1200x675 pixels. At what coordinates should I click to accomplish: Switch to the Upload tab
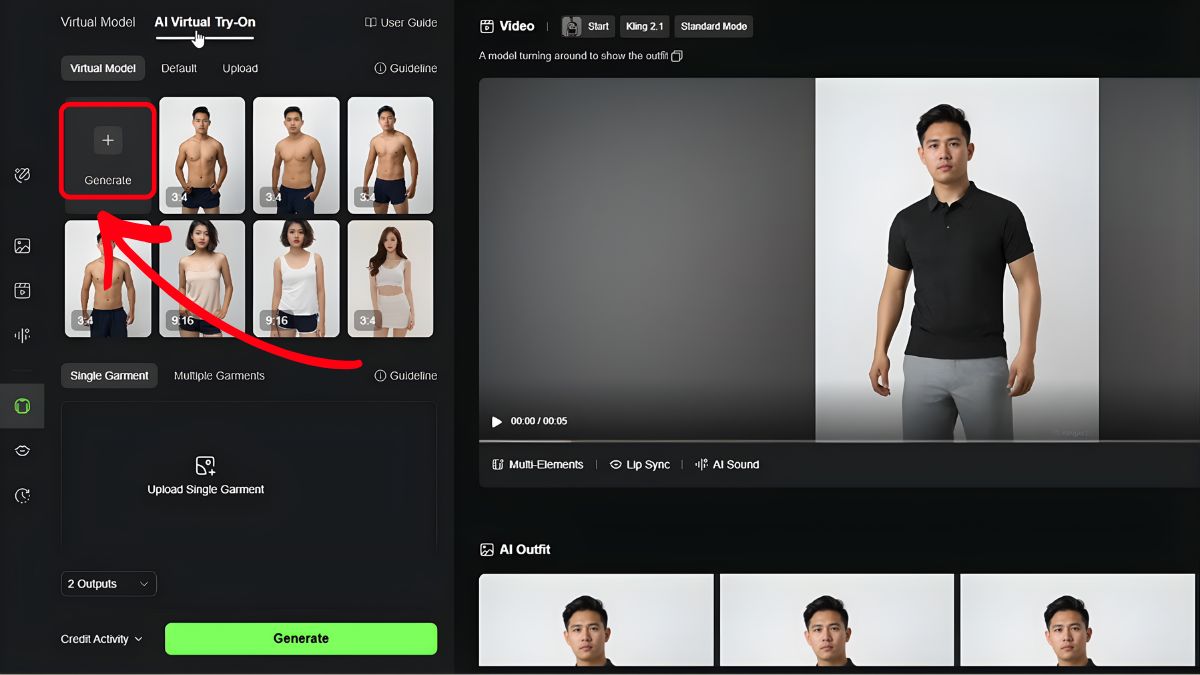(x=240, y=68)
